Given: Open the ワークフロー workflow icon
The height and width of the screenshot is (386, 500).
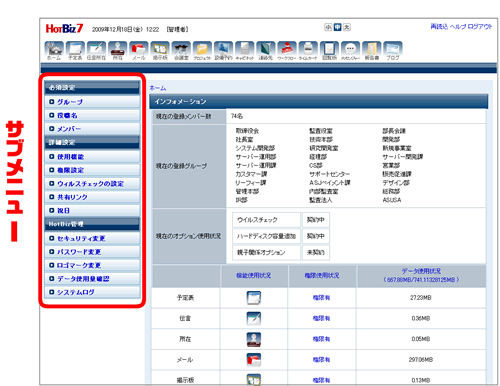Looking at the screenshot, I should pyautogui.click(x=287, y=51).
